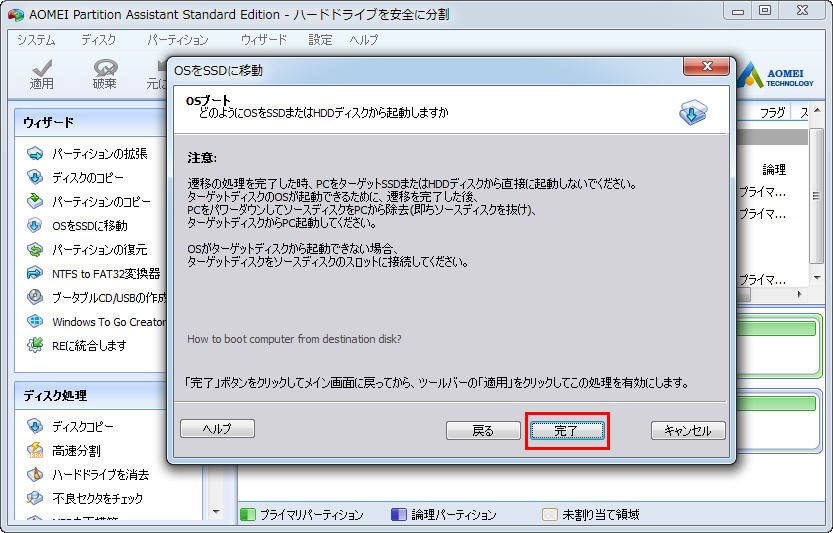Close the OSをSSDに移動 dialog
Image resolution: width=833 pixels, height=533 pixels.
tap(707, 66)
